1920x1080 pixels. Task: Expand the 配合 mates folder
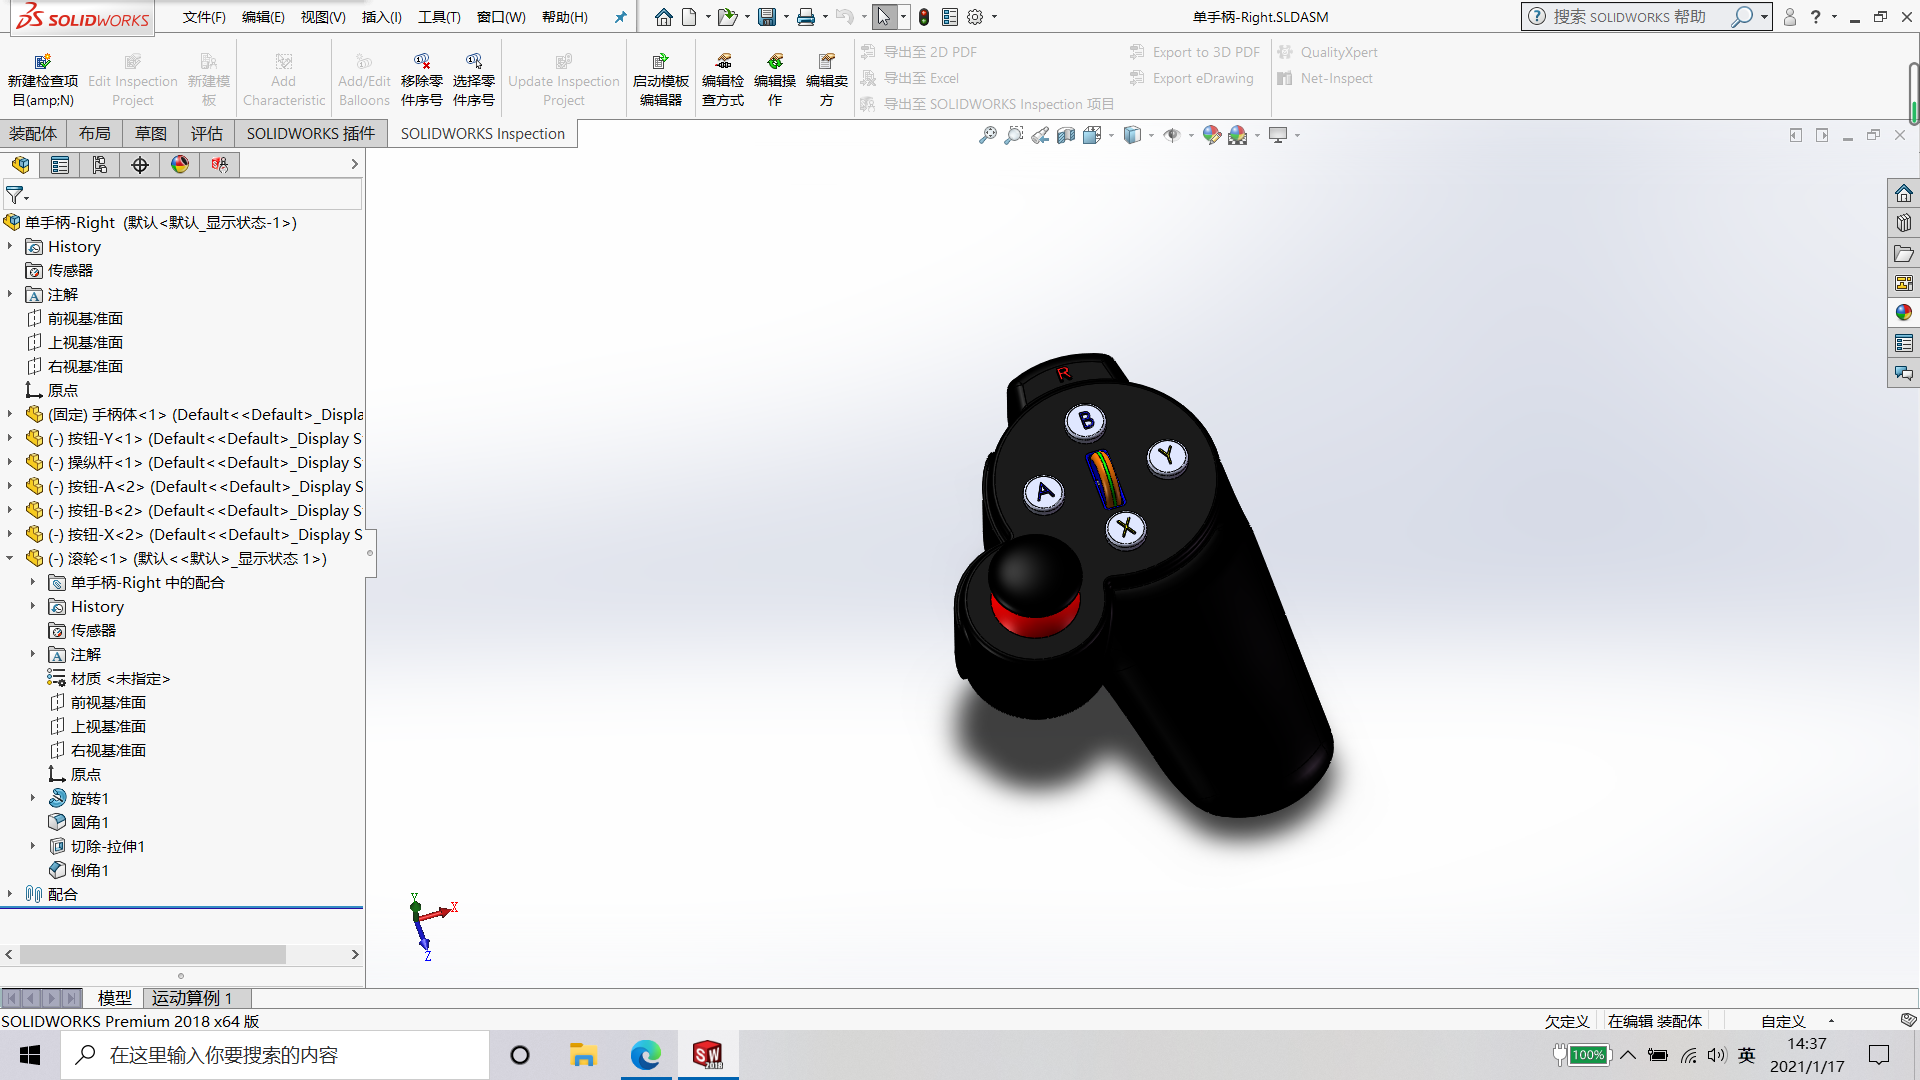pyautogui.click(x=10, y=894)
